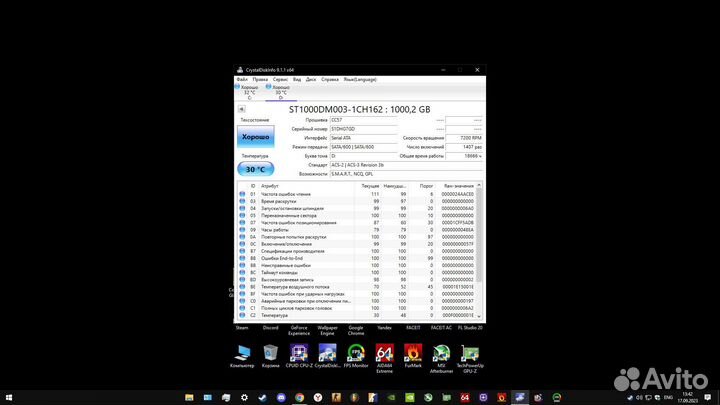Open the Диск menu
The height and width of the screenshot is (405, 720).
pyautogui.click(x=311, y=79)
